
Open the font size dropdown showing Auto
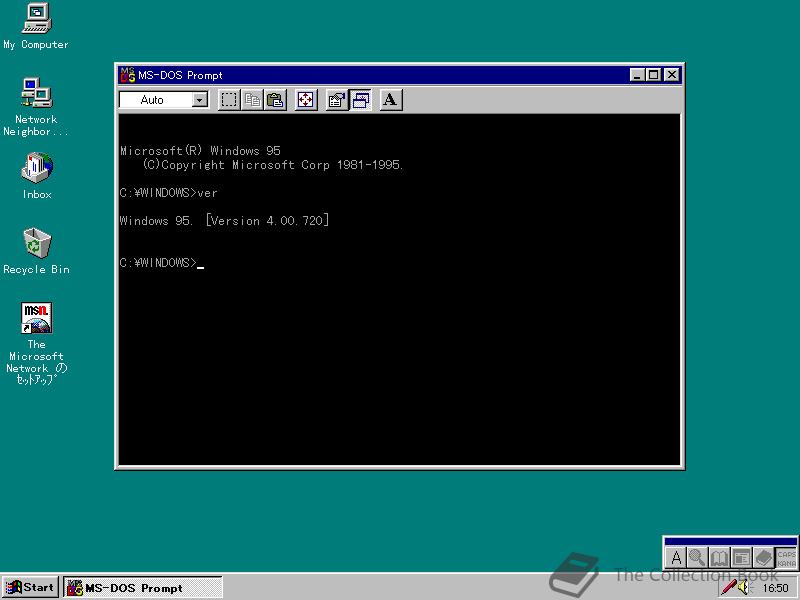(x=164, y=99)
